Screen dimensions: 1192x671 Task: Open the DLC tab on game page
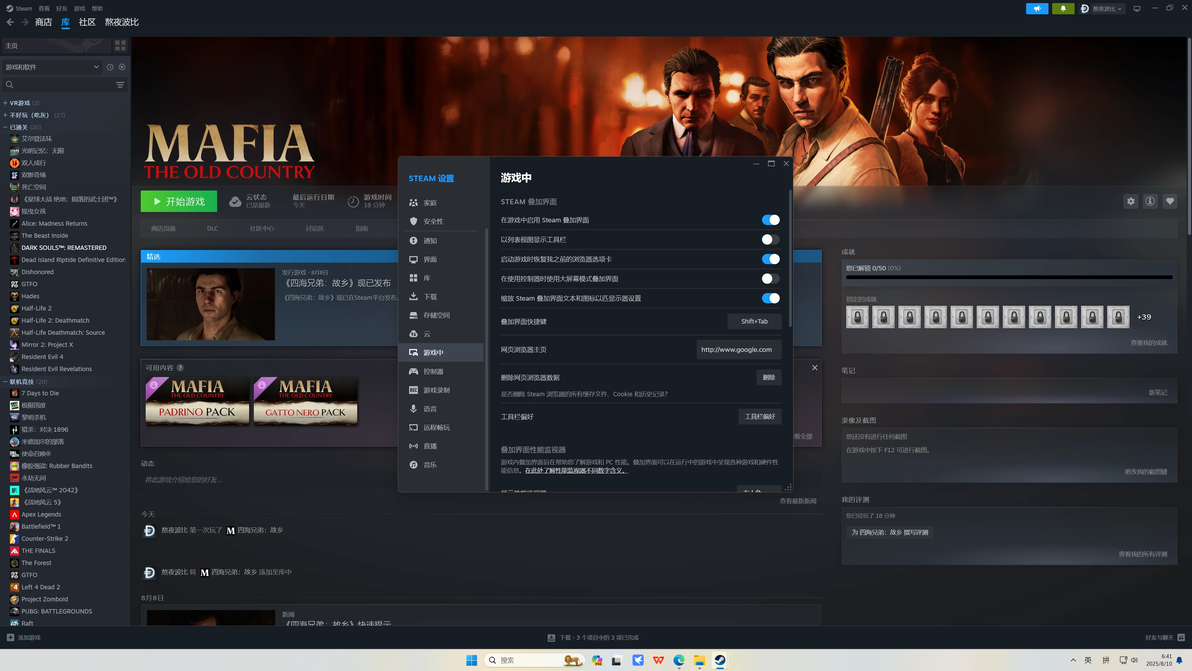pyautogui.click(x=212, y=228)
